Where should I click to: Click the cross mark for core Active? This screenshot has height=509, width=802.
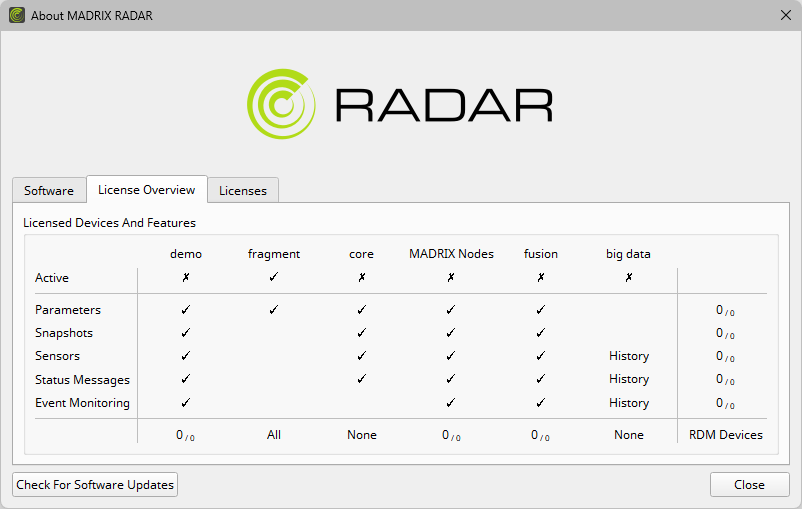(x=362, y=277)
